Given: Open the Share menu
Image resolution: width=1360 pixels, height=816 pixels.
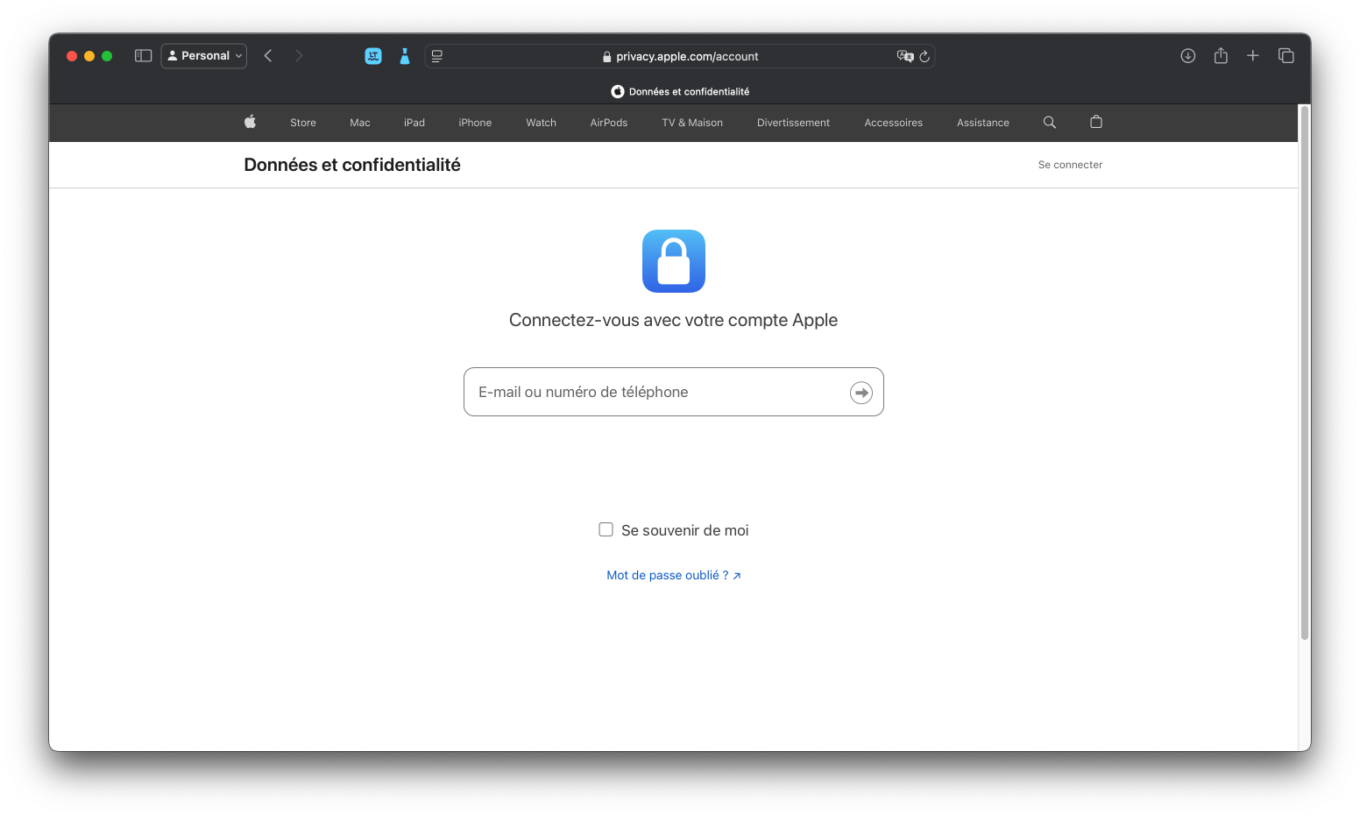Looking at the screenshot, I should pyautogui.click(x=1221, y=56).
